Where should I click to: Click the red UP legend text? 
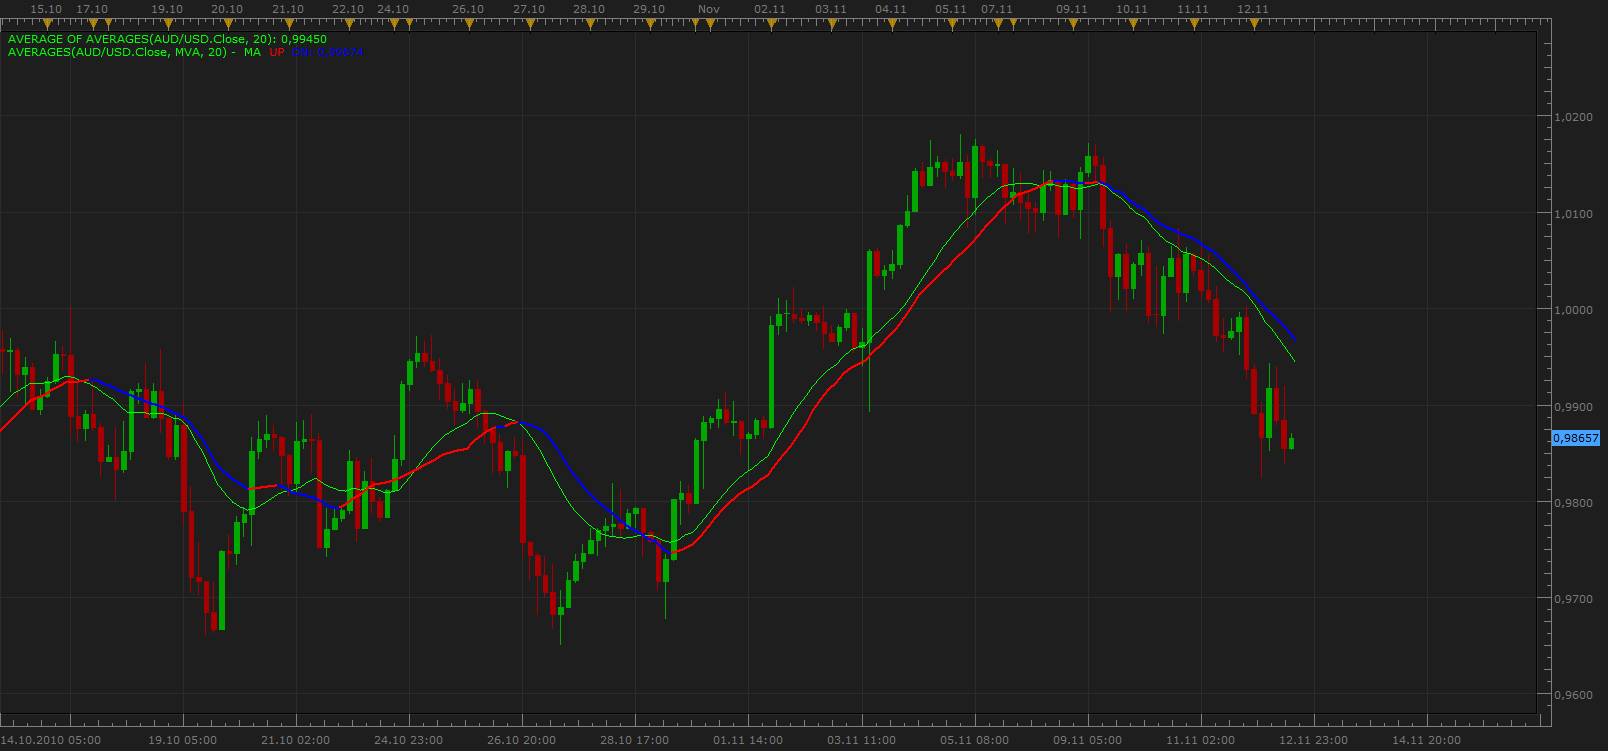pos(277,52)
